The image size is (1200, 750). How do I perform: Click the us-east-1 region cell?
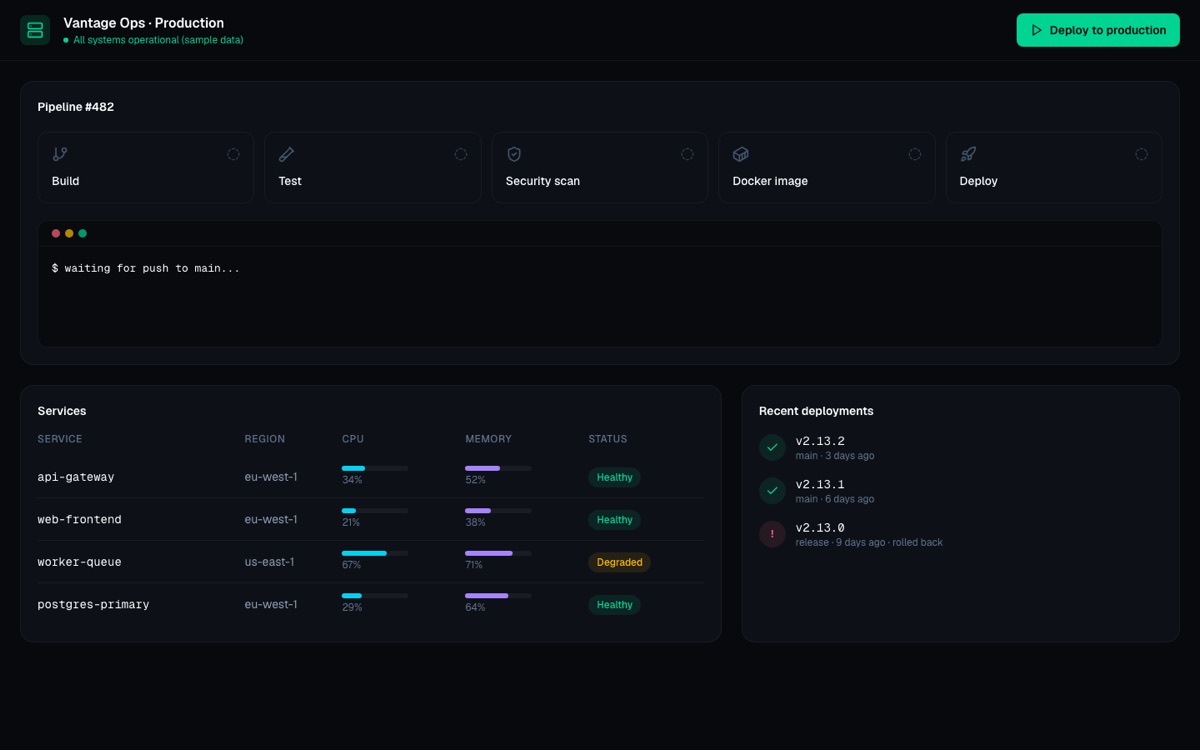(x=270, y=562)
